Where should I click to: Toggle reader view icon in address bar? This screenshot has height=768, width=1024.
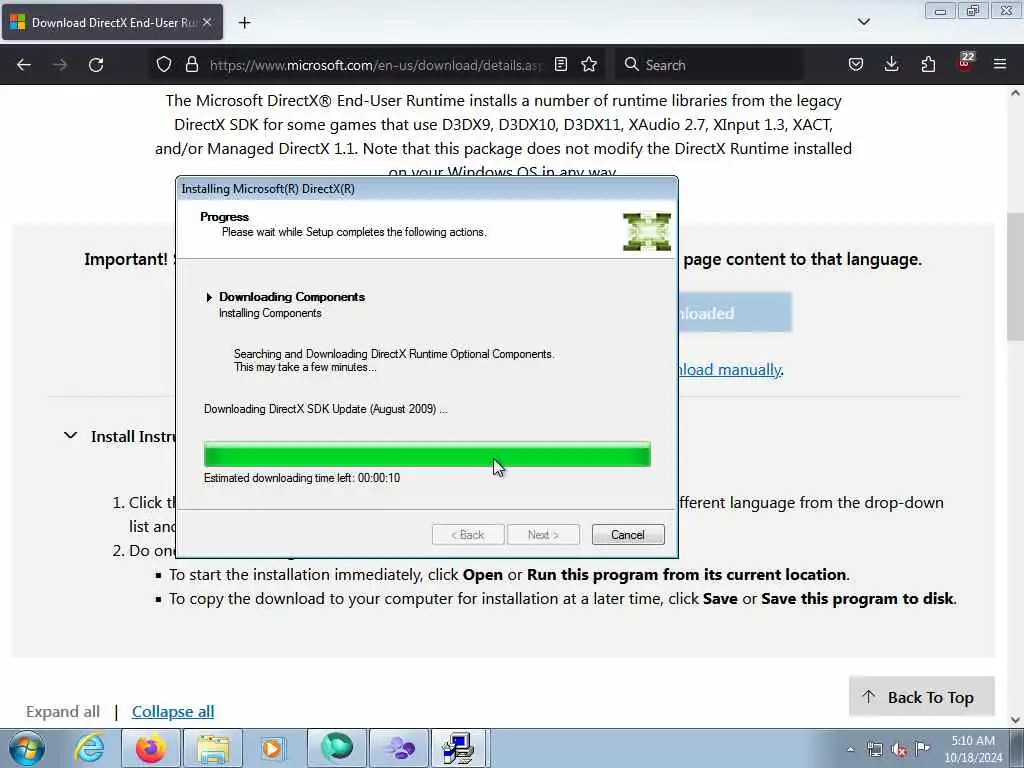560,65
